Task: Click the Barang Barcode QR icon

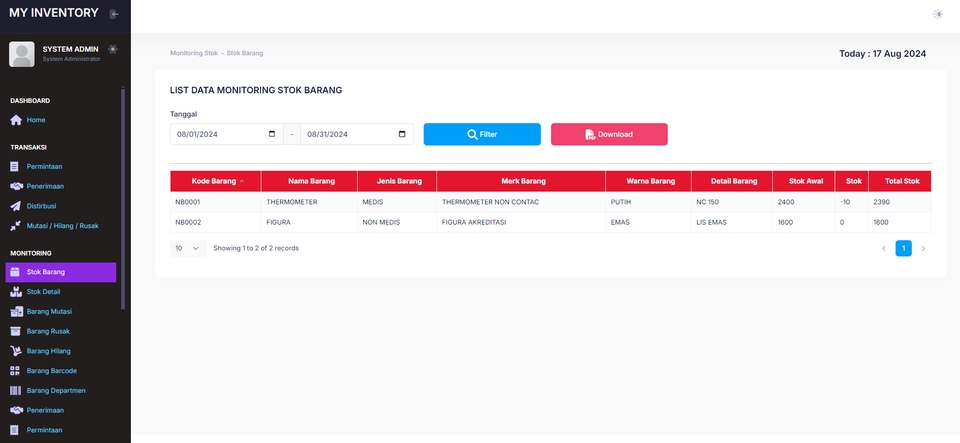Action: pos(15,371)
